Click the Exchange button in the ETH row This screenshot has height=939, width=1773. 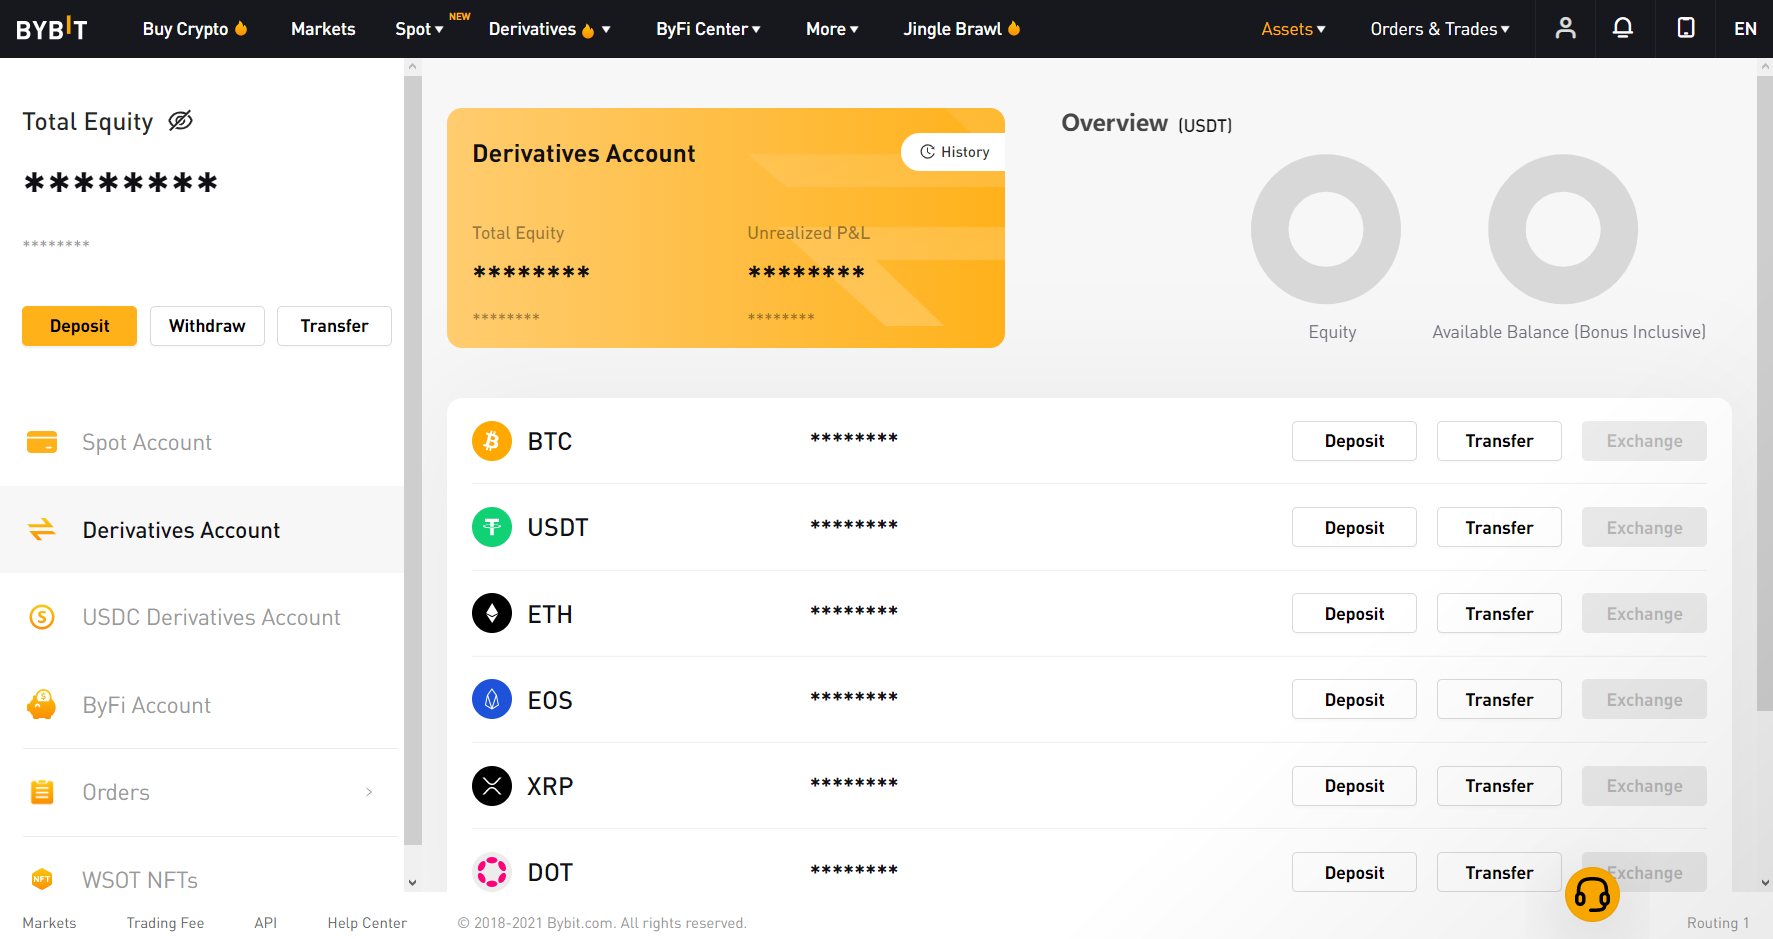click(1644, 613)
